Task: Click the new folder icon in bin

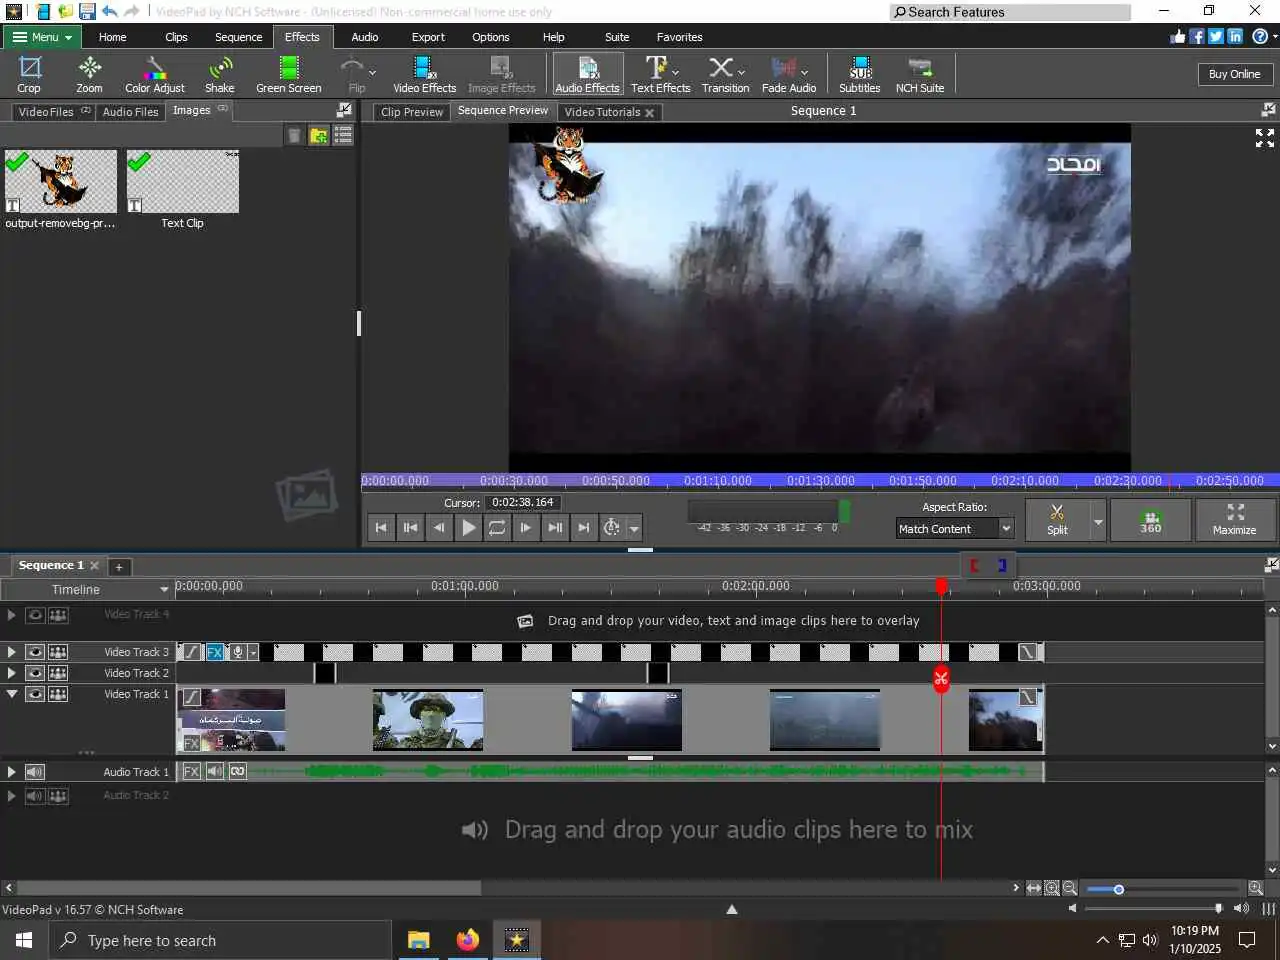Action: click(319, 135)
